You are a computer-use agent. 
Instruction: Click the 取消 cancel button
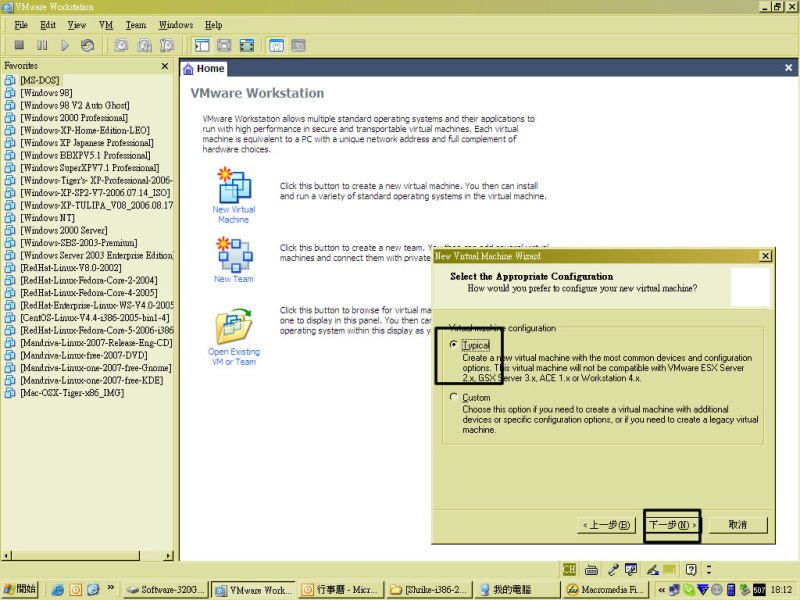[737, 525]
